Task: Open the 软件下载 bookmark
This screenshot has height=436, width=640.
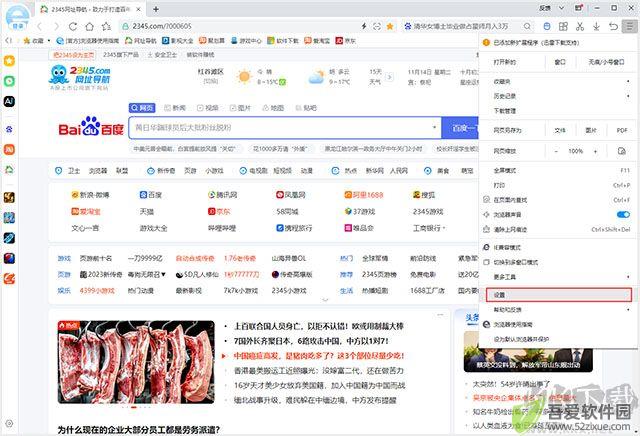Action: (283, 40)
